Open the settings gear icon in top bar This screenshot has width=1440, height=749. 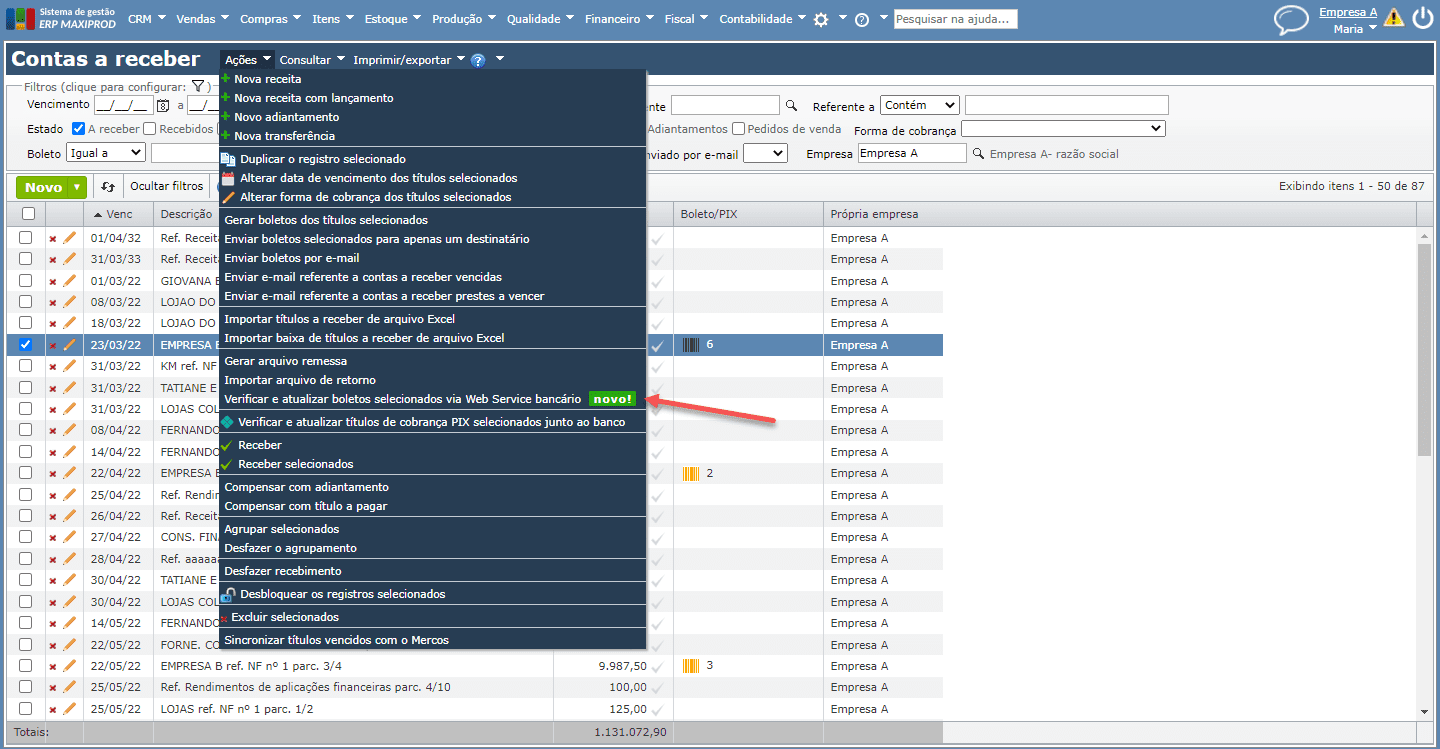821,19
